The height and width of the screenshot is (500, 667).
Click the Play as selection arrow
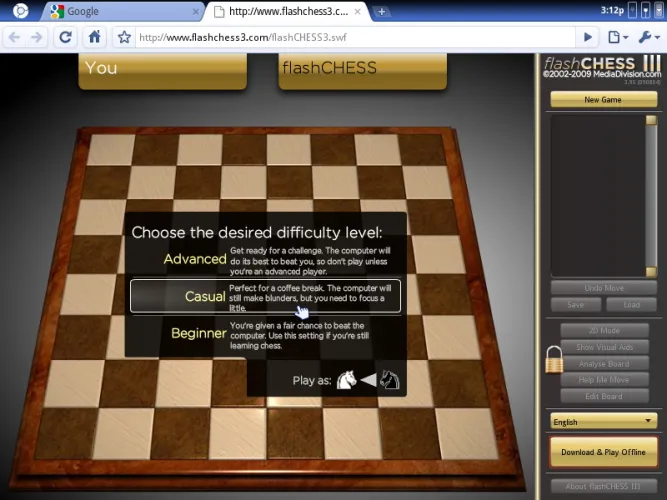pyautogui.click(x=368, y=380)
